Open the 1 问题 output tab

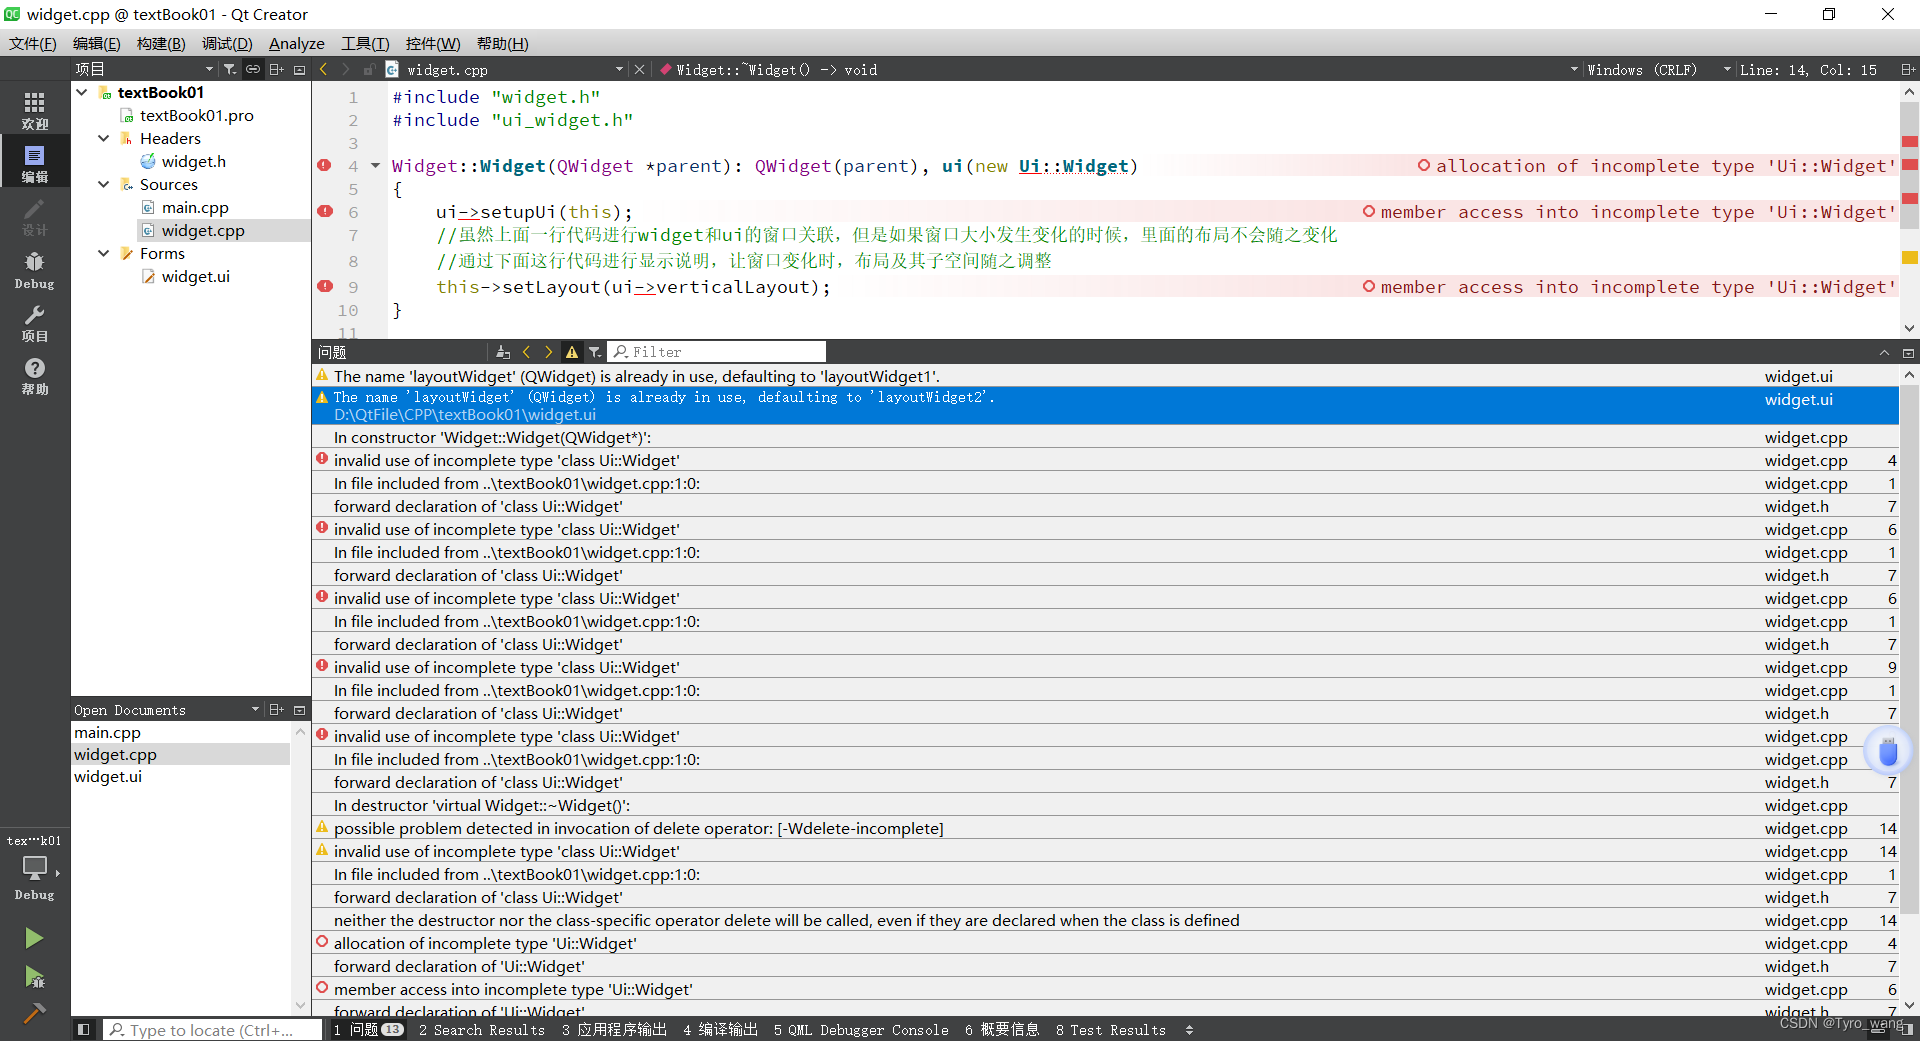coord(369,1029)
